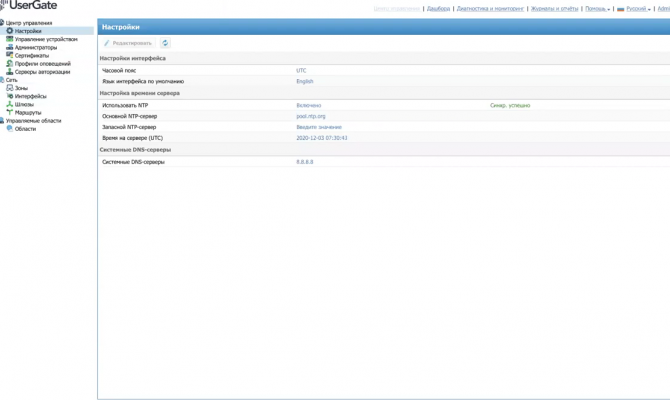Click the Время на сервере (UTC) label

click(132, 138)
